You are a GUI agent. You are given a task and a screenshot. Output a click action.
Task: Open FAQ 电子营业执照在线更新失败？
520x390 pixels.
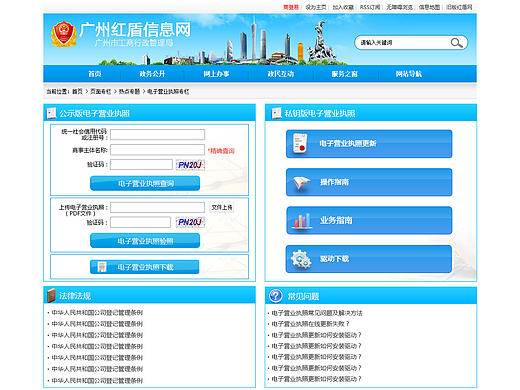310,324
